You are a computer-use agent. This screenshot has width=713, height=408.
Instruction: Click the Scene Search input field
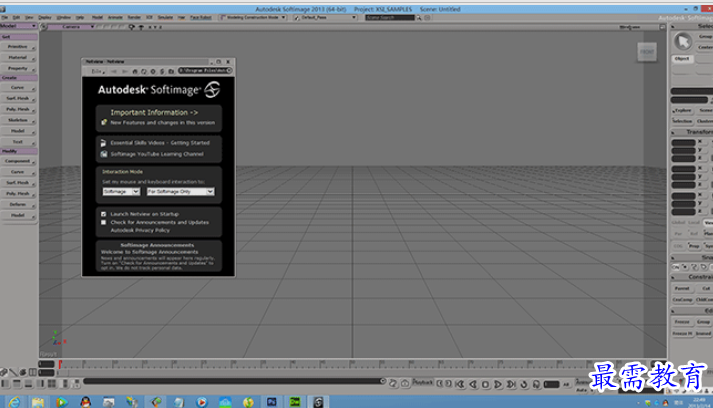click(x=390, y=18)
